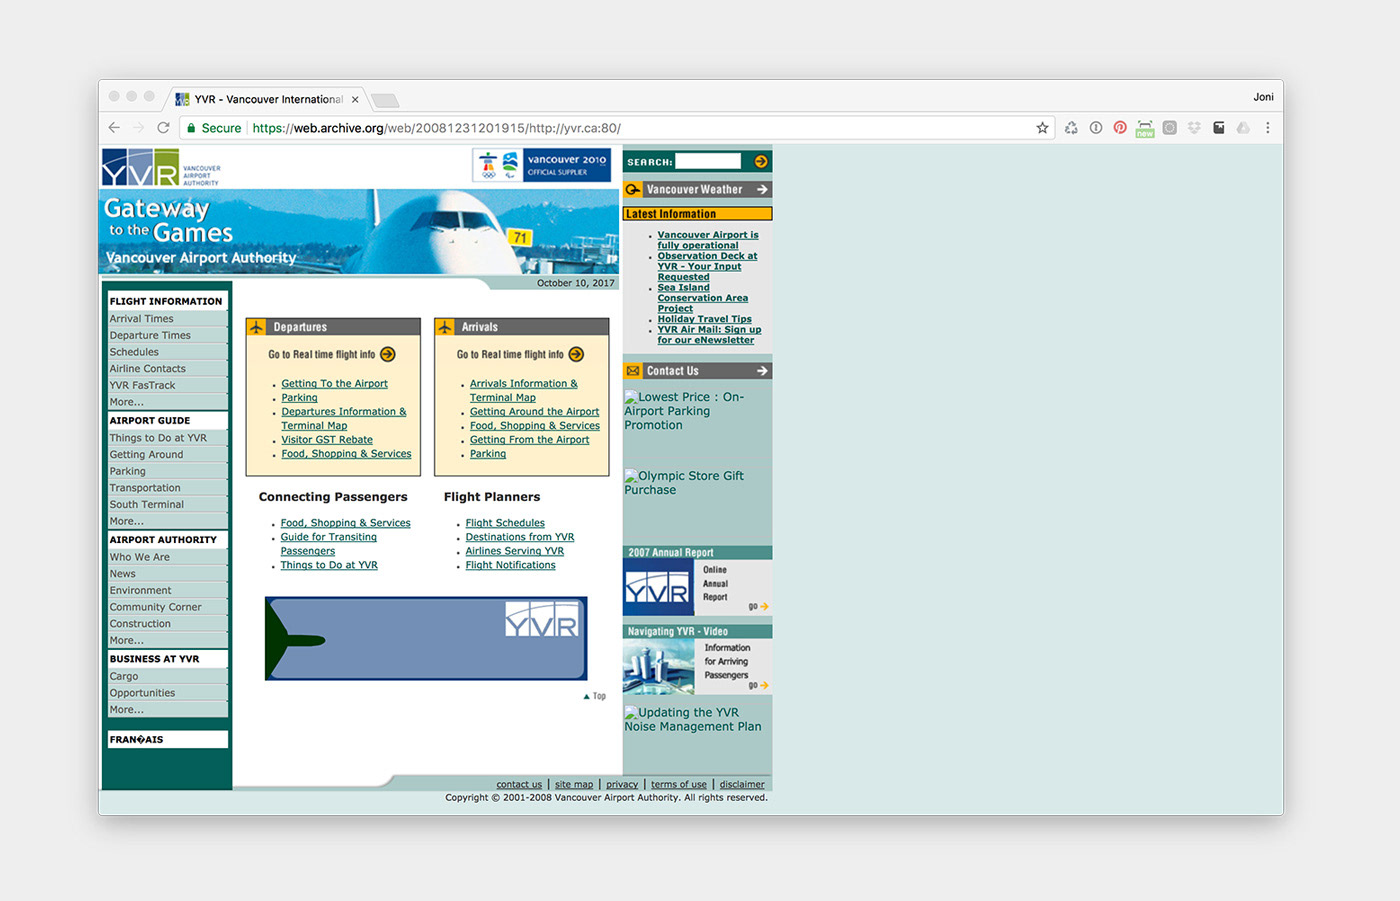The width and height of the screenshot is (1400, 901).
Task: Bookmark page with the star icon
Action: coord(1042,128)
